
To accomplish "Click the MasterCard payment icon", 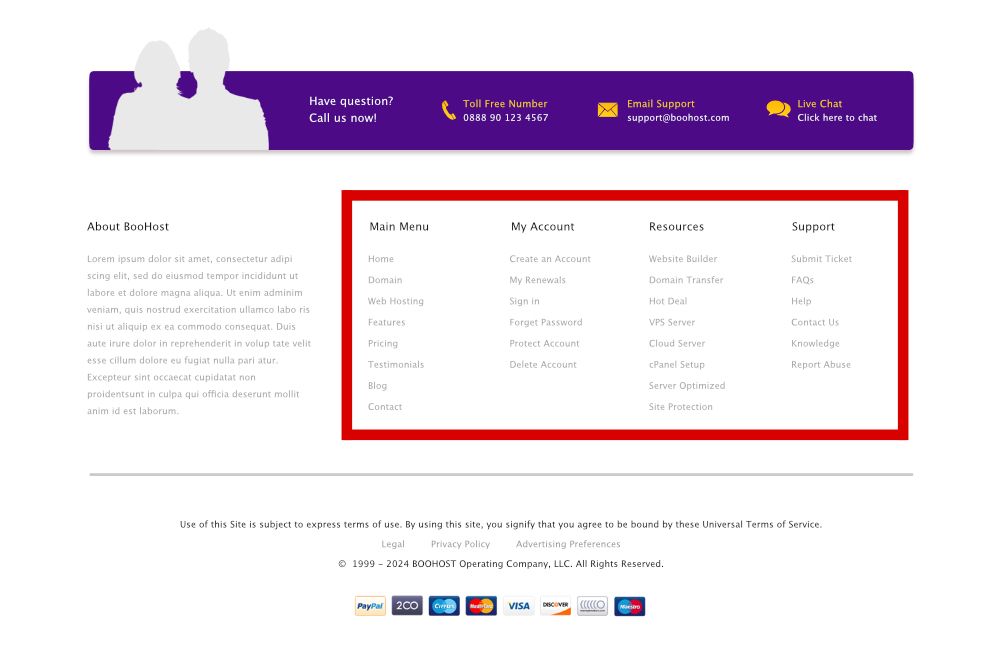I will (x=481, y=606).
